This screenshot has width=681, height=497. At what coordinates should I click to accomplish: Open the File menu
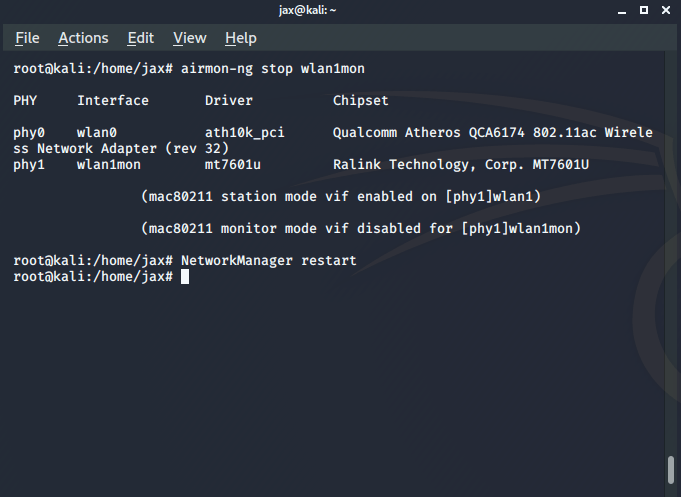(27, 38)
